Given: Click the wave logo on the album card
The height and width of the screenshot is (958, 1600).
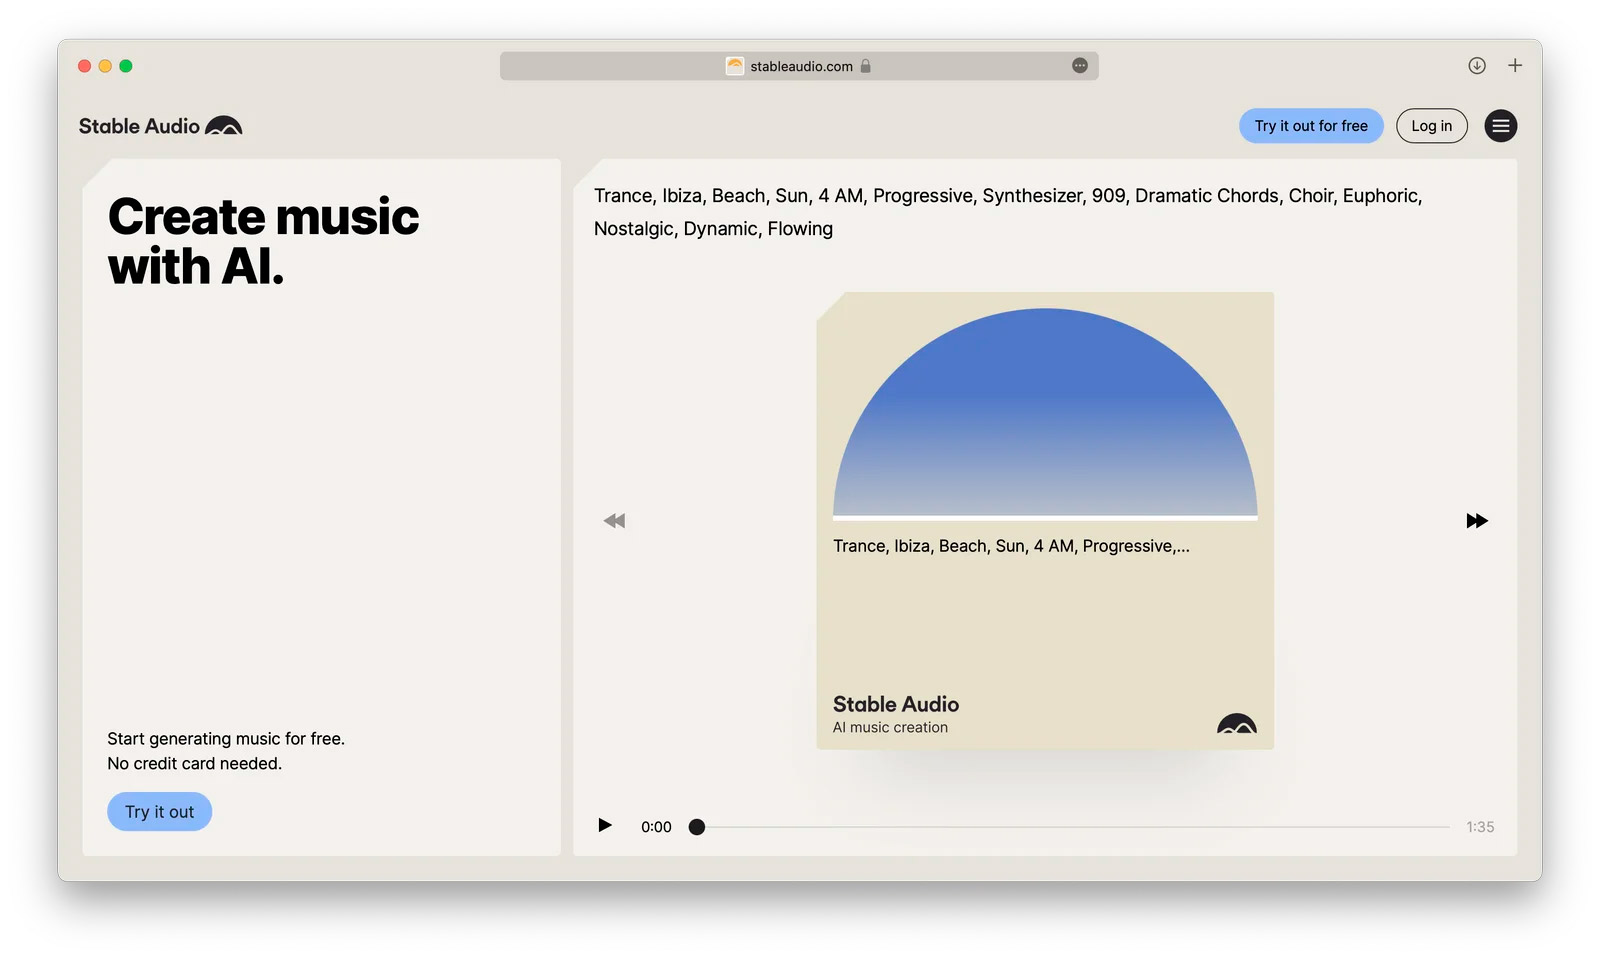Looking at the screenshot, I should pos(1236,724).
